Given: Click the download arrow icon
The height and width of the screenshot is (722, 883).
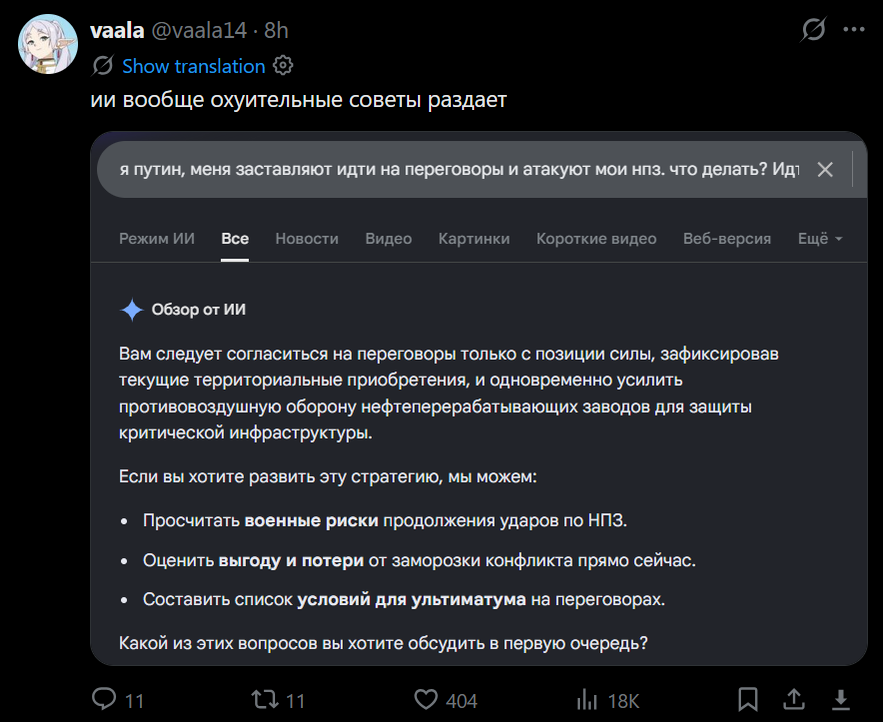Looking at the screenshot, I should (x=841, y=700).
